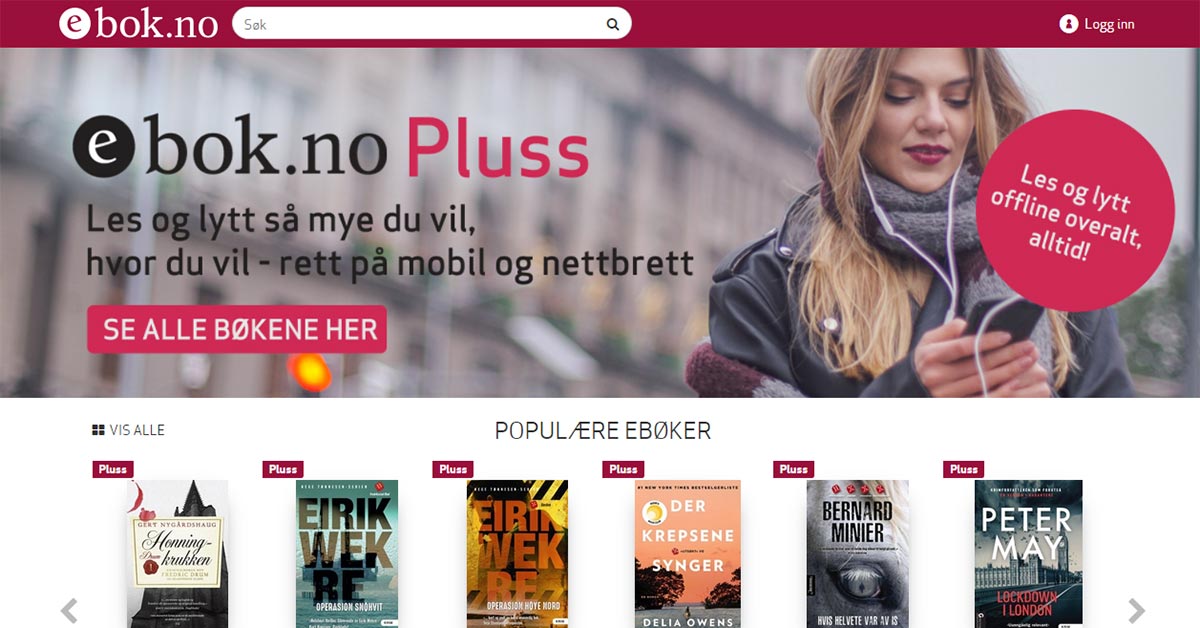The width and height of the screenshot is (1200, 628).
Task: Click the Pluss badge above Honningkrukken
Action: [x=113, y=469]
